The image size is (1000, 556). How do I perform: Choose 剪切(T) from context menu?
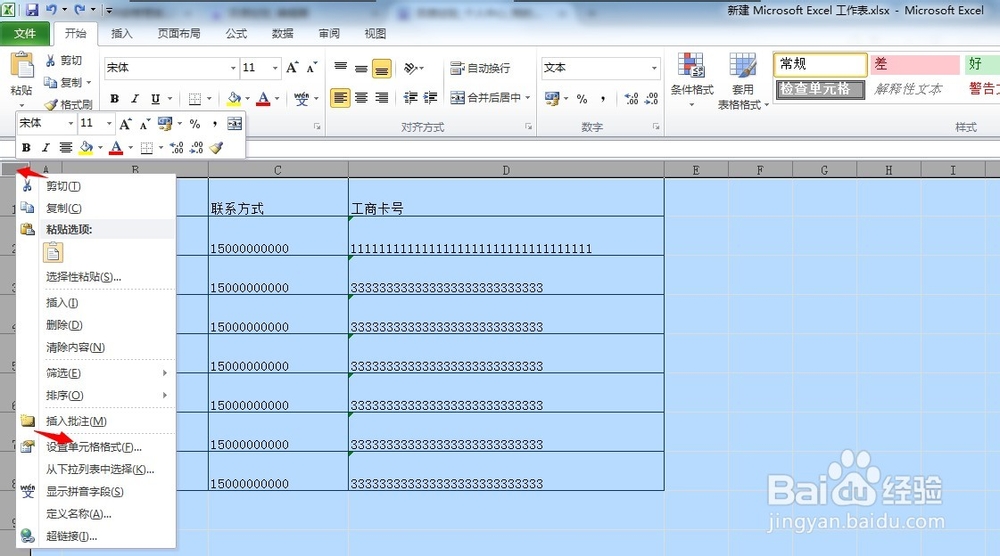[96, 186]
